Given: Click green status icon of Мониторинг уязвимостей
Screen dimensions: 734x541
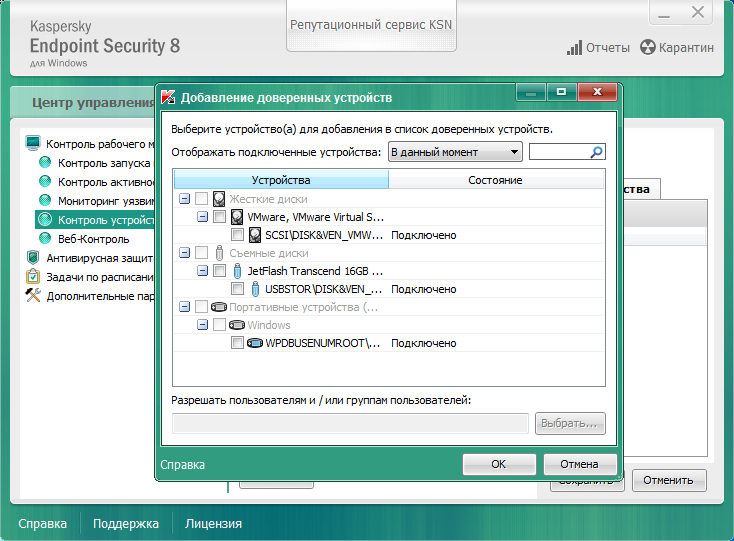Looking at the screenshot, I should point(45,200).
